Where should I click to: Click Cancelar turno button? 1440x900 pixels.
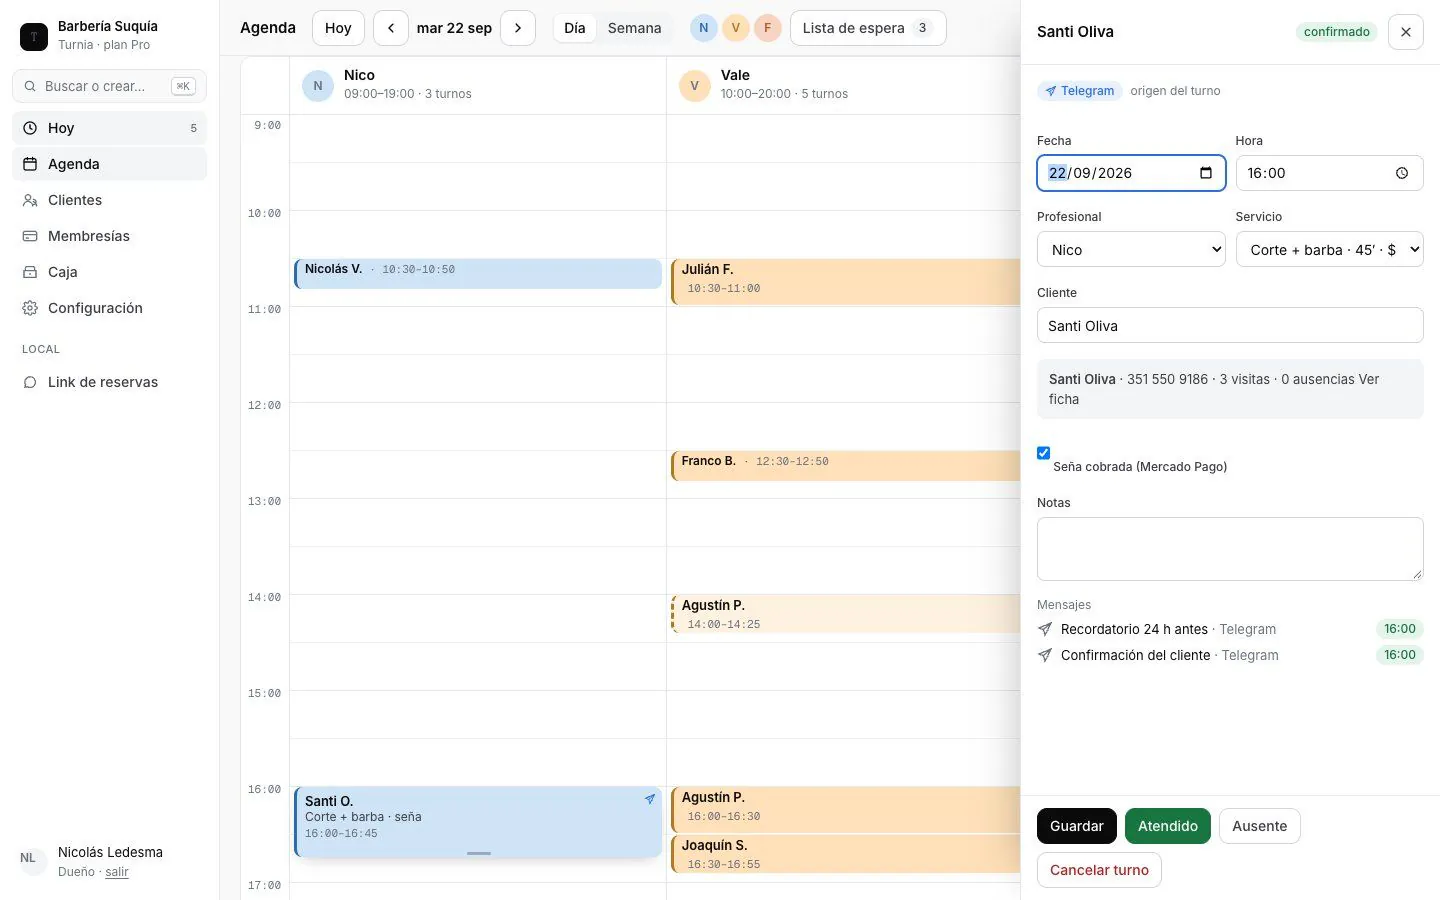click(1099, 870)
